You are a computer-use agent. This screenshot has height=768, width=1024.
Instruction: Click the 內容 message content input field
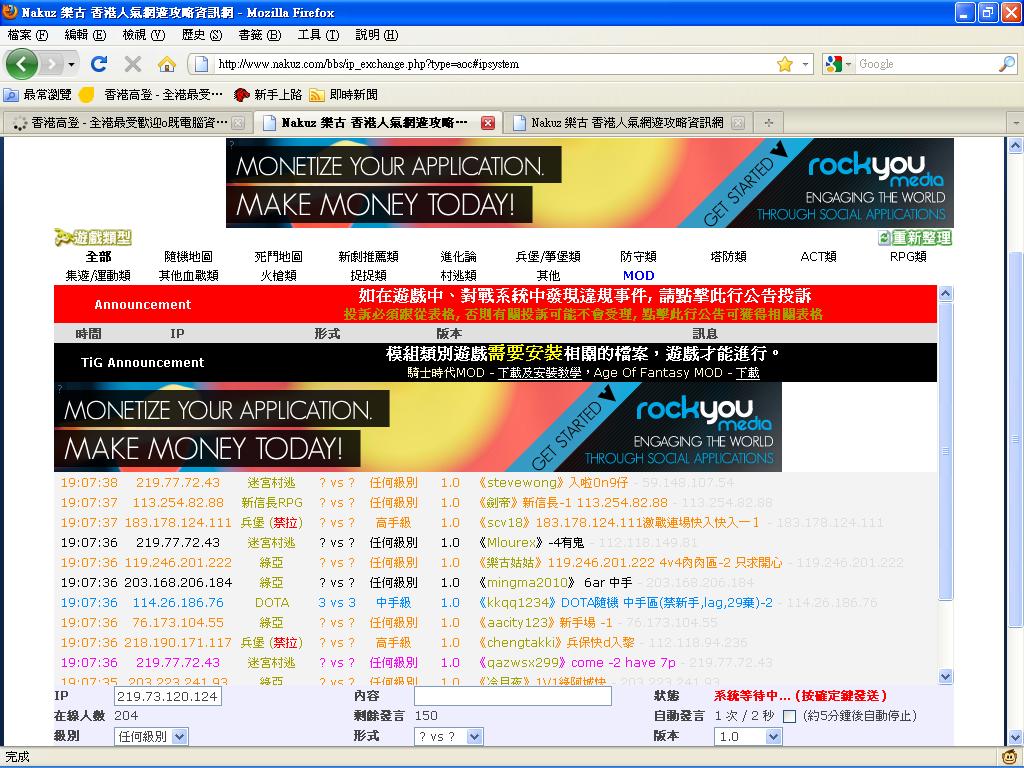[x=512, y=696]
